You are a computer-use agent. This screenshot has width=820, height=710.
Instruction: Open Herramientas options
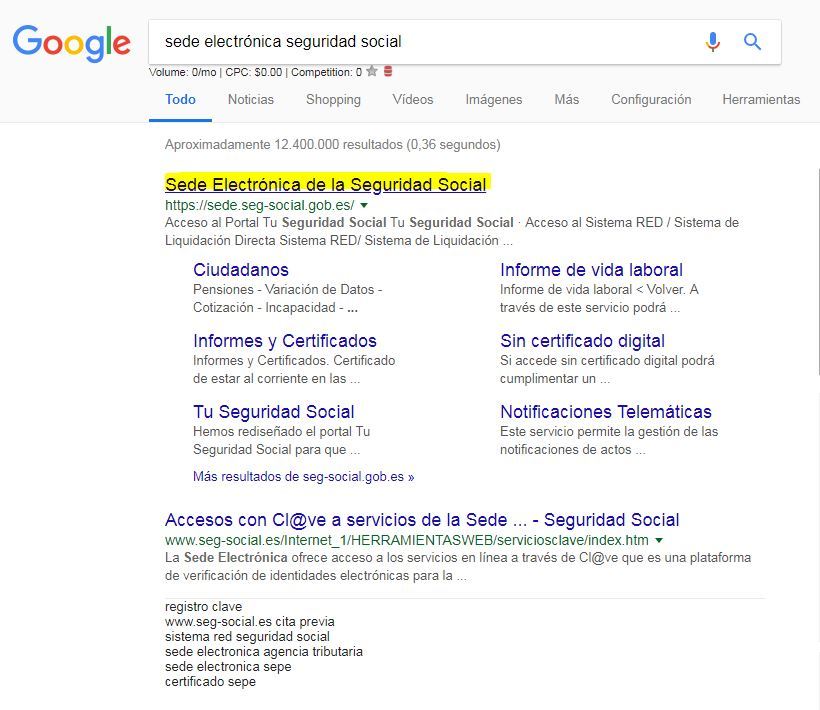pyautogui.click(x=761, y=99)
